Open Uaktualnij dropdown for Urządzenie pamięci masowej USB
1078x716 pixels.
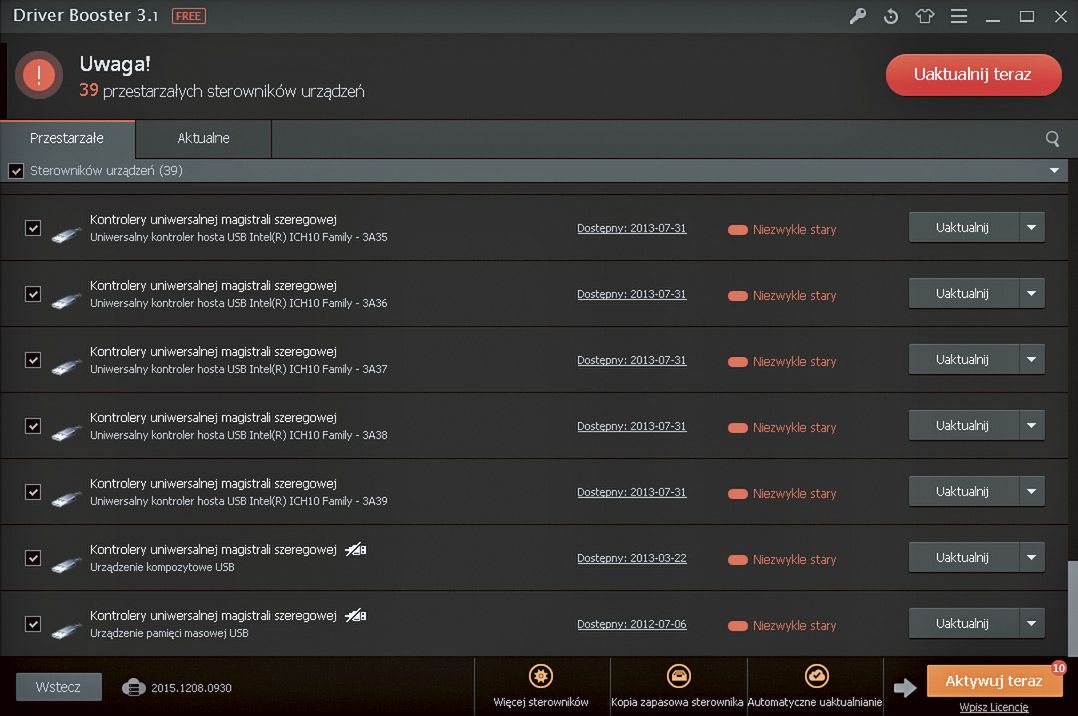[x=1031, y=624]
